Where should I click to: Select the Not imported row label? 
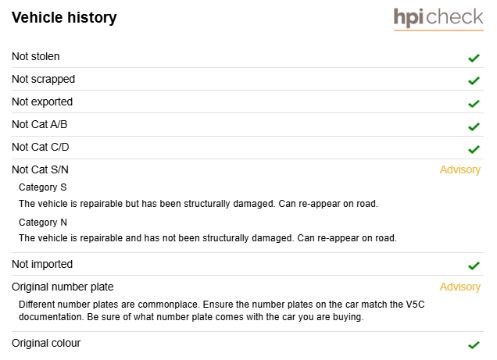pos(42,264)
